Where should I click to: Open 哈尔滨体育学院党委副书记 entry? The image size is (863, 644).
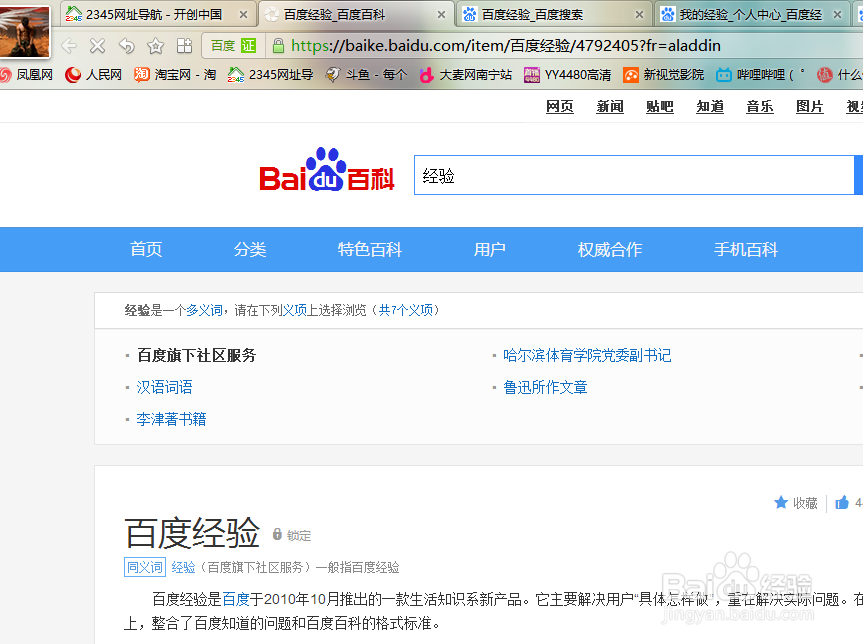pyautogui.click(x=587, y=356)
